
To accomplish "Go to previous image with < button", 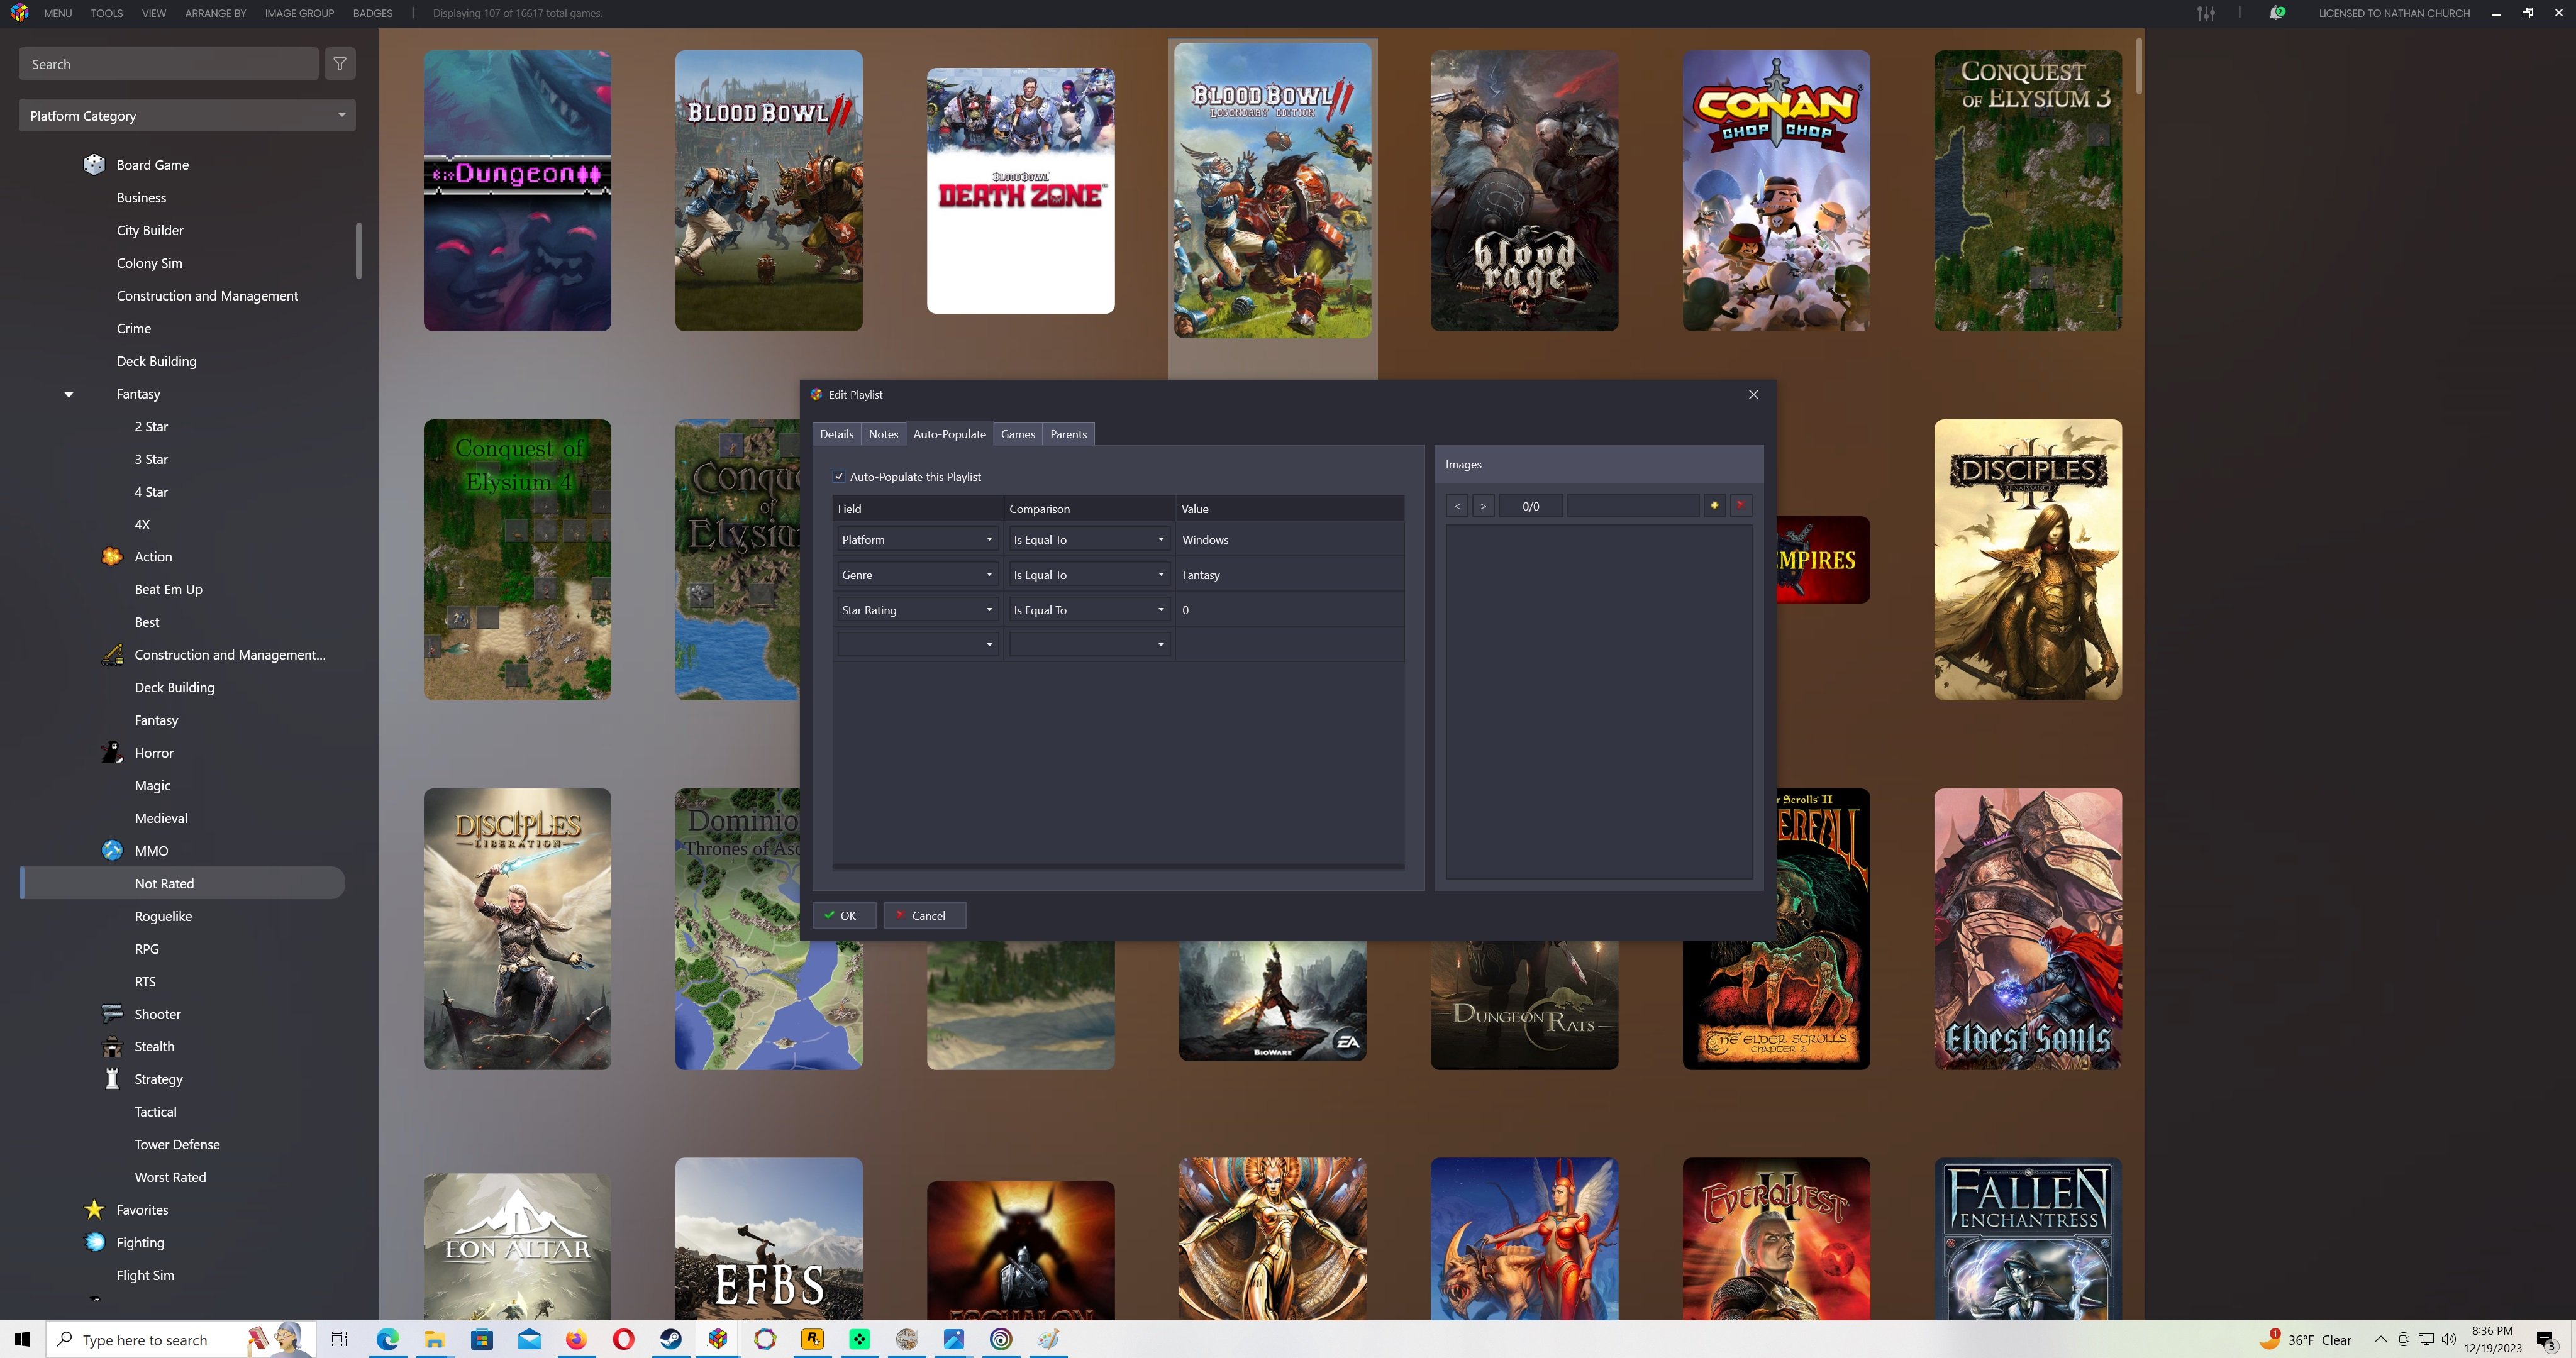I will (x=1457, y=506).
